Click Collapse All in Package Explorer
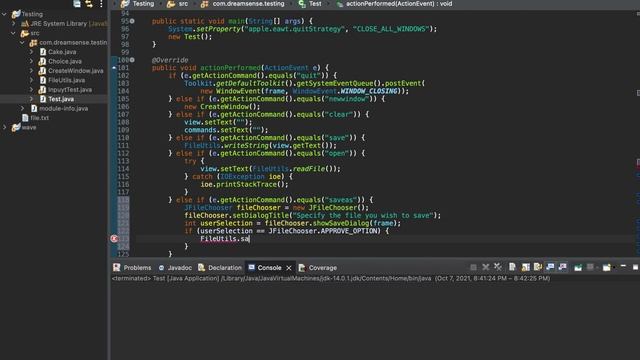 click(77, 4)
